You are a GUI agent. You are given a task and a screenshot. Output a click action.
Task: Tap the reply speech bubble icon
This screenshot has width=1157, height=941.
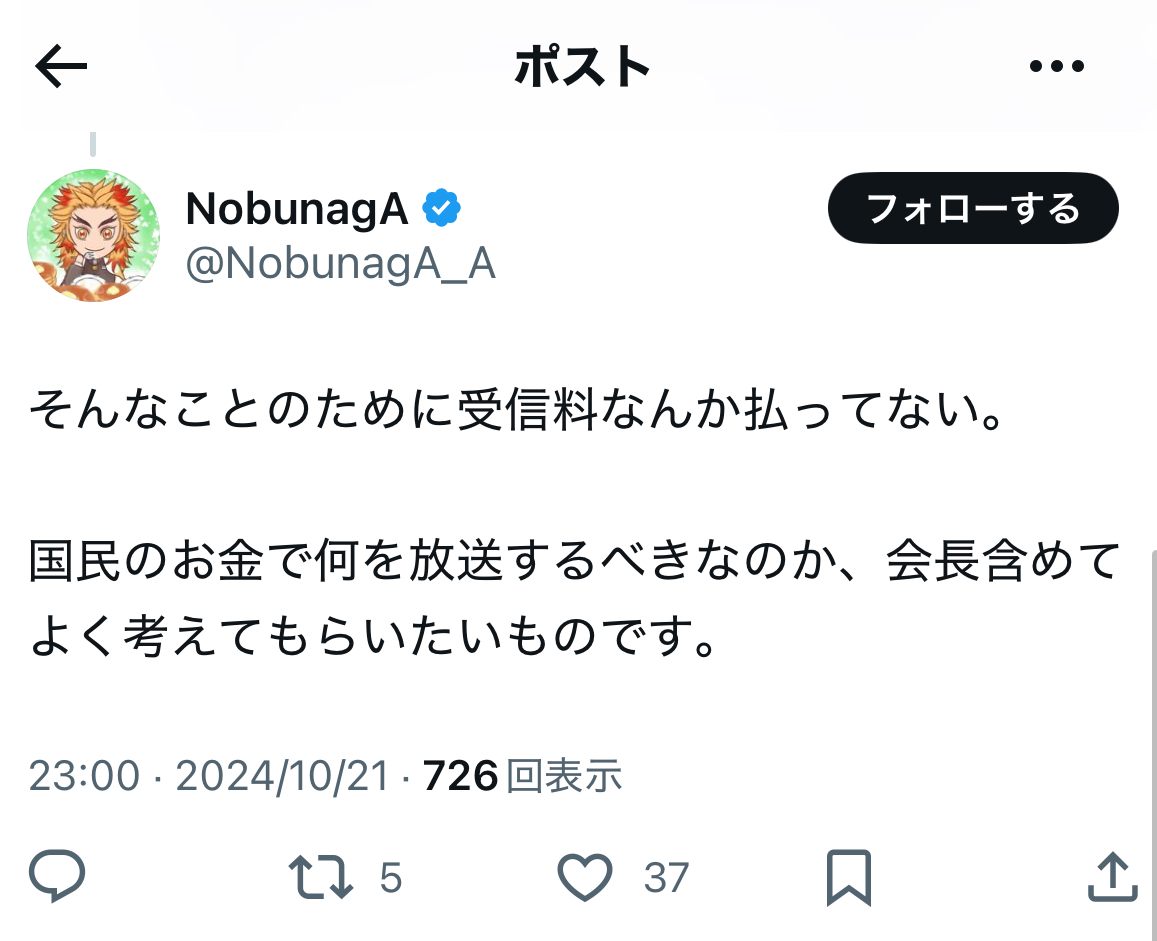click(57, 876)
